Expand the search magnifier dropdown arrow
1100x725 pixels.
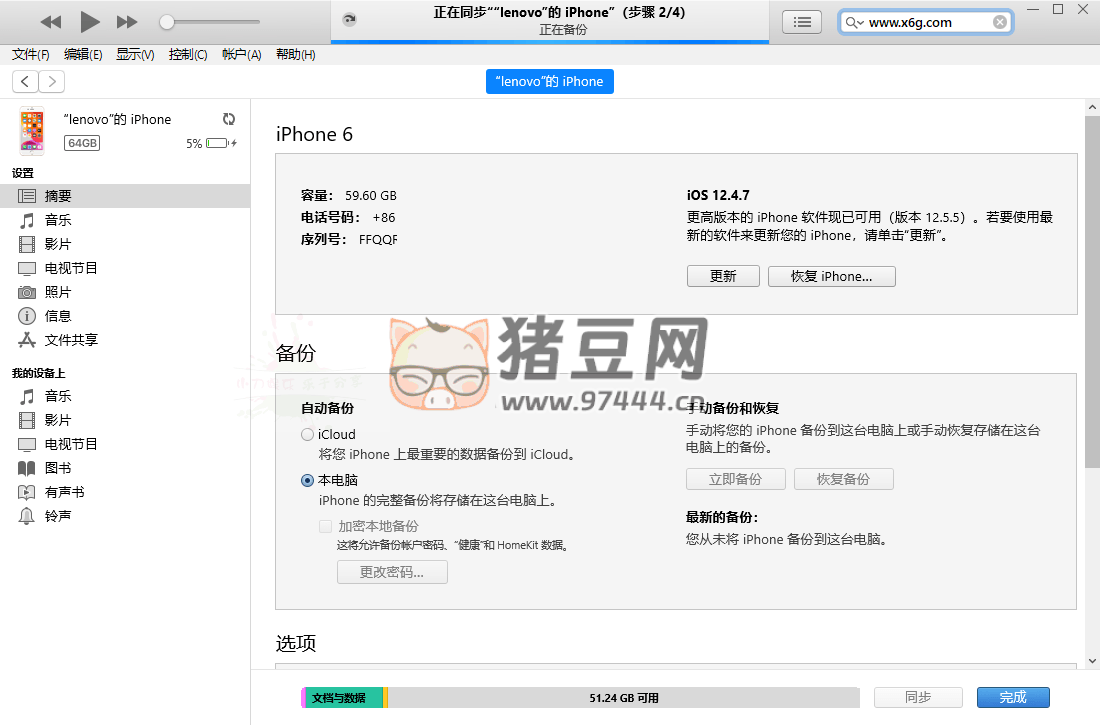pyautogui.click(x=855, y=22)
